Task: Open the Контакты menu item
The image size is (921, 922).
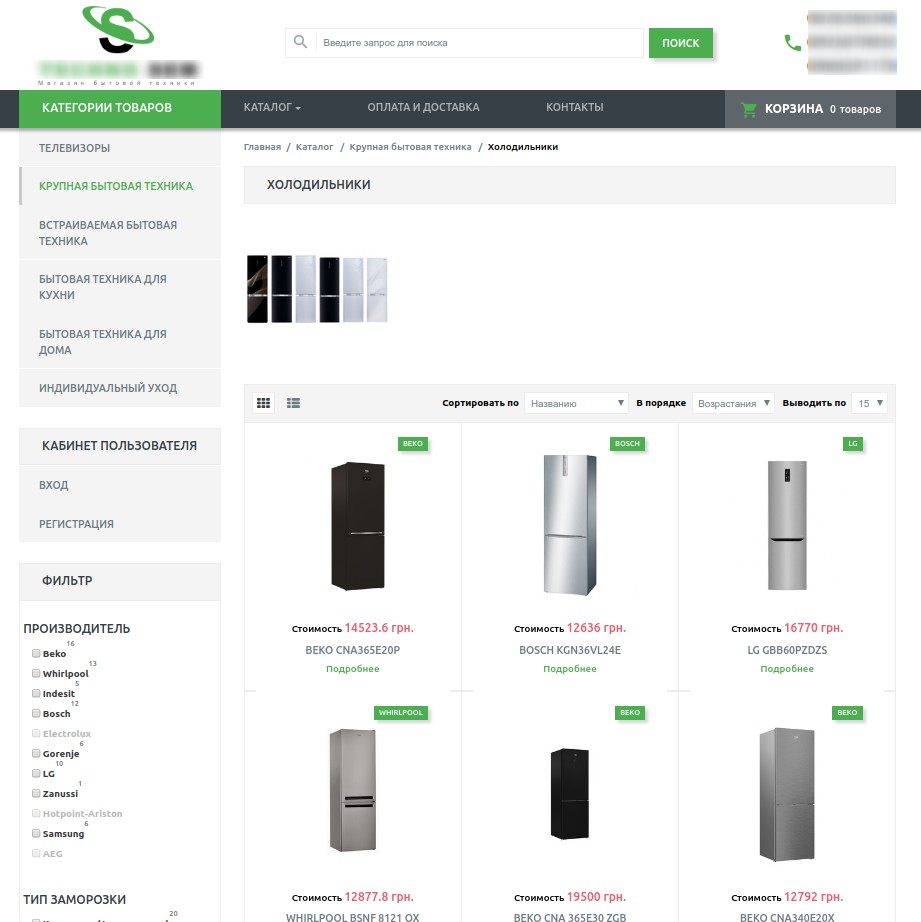Action: point(575,107)
